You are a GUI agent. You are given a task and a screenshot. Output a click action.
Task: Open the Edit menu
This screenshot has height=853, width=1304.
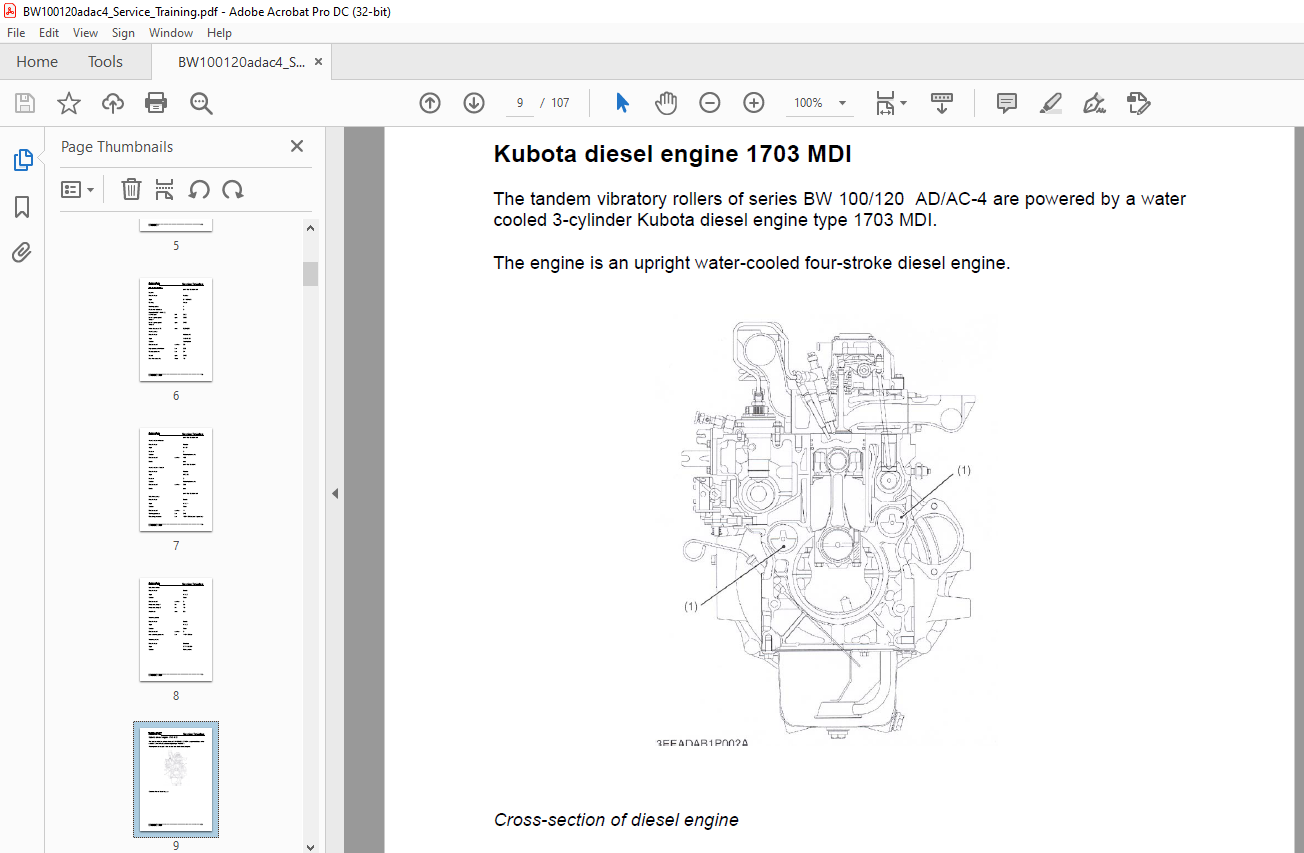pos(49,33)
